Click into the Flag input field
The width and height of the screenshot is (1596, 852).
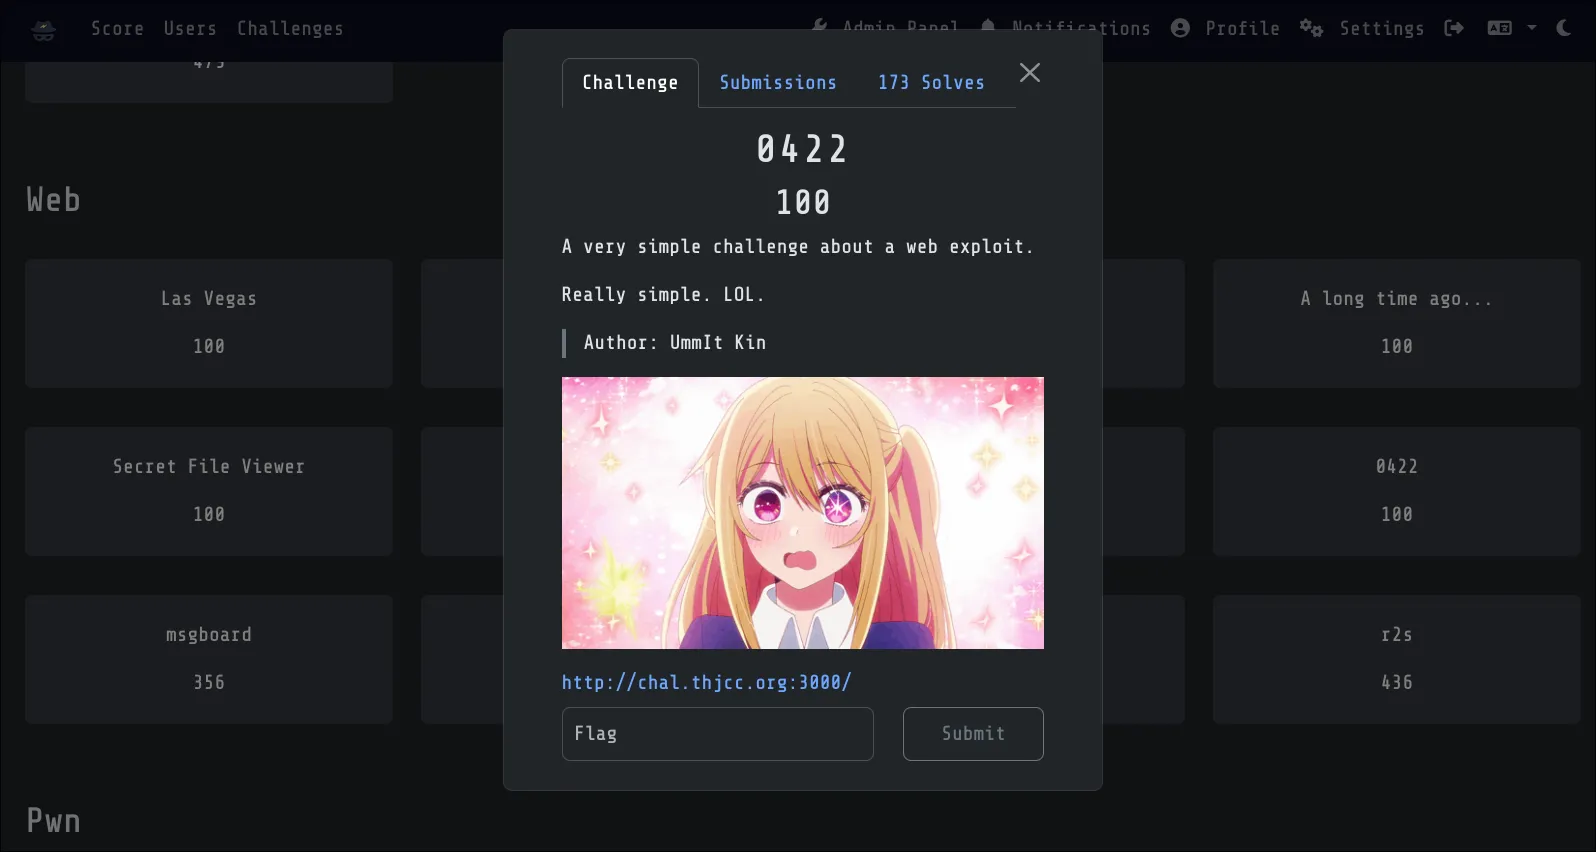[717, 734]
